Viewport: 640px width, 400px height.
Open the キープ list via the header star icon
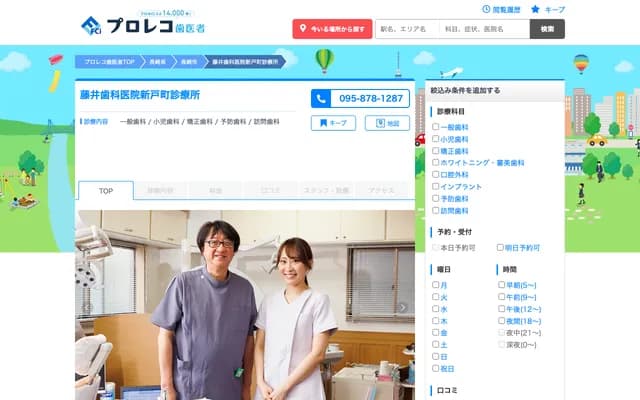535,9
